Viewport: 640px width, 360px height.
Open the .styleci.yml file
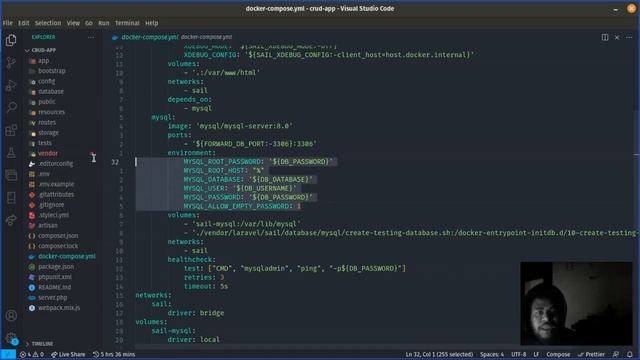click(x=53, y=215)
